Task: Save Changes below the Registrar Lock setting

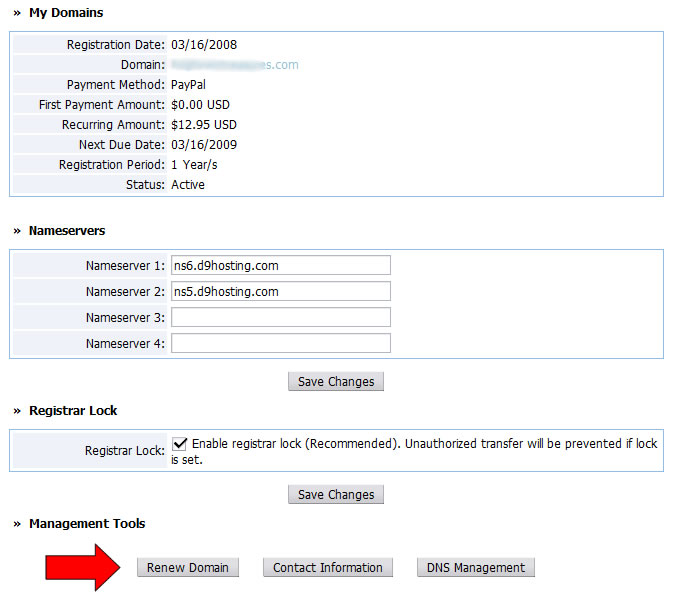Action: pyautogui.click(x=336, y=494)
